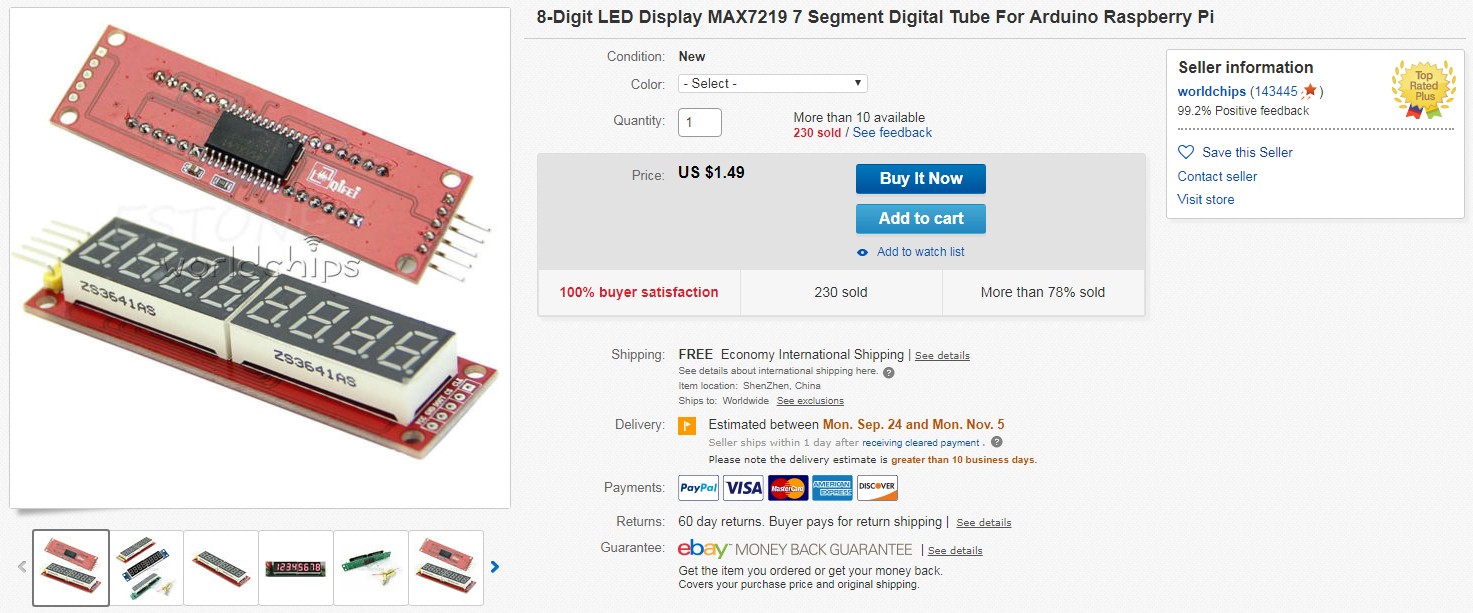Open the Visit store link
Viewport: 1473px width, 613px height.
click(1205, 199)
